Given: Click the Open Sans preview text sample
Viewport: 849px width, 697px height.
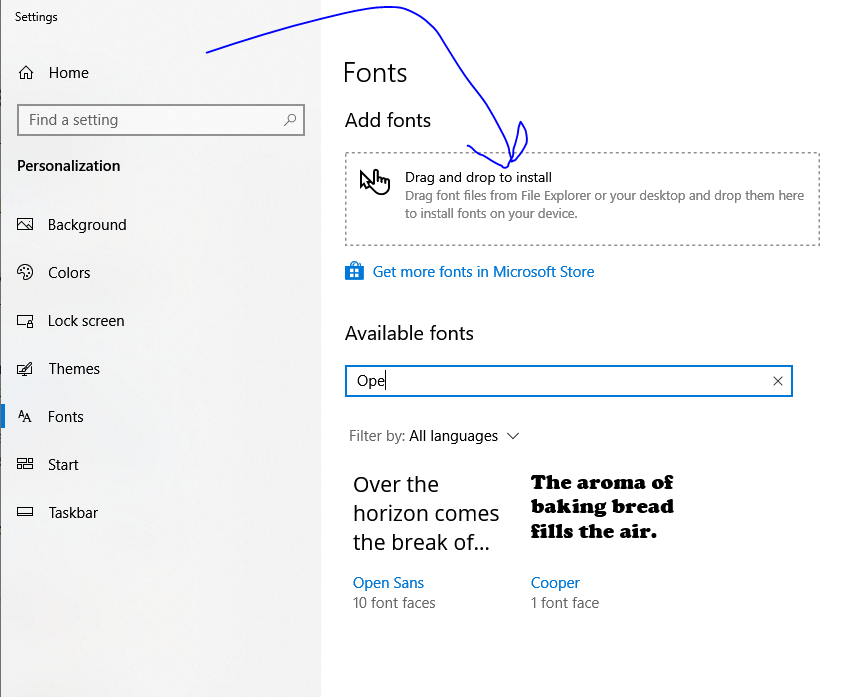Looking at the screenshot, I should point(425,514).
